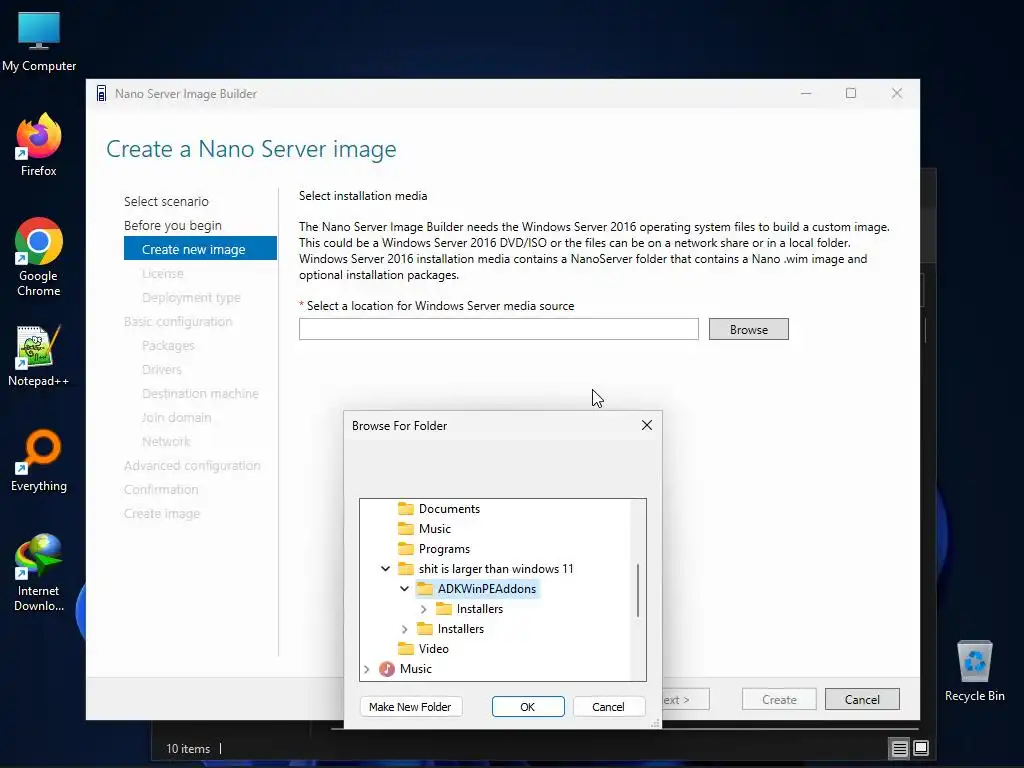
Task: Go to Before you begin step
Action: click(172, 225)
